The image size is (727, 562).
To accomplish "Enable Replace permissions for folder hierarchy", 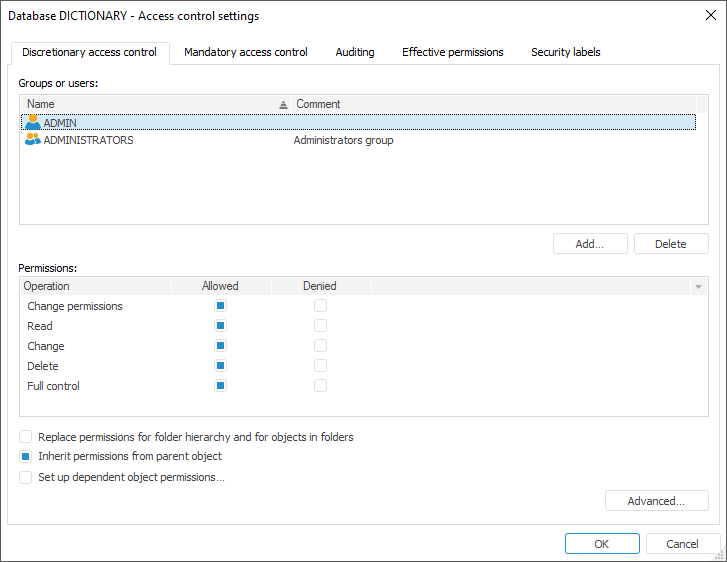I will (x=26, y=437).
